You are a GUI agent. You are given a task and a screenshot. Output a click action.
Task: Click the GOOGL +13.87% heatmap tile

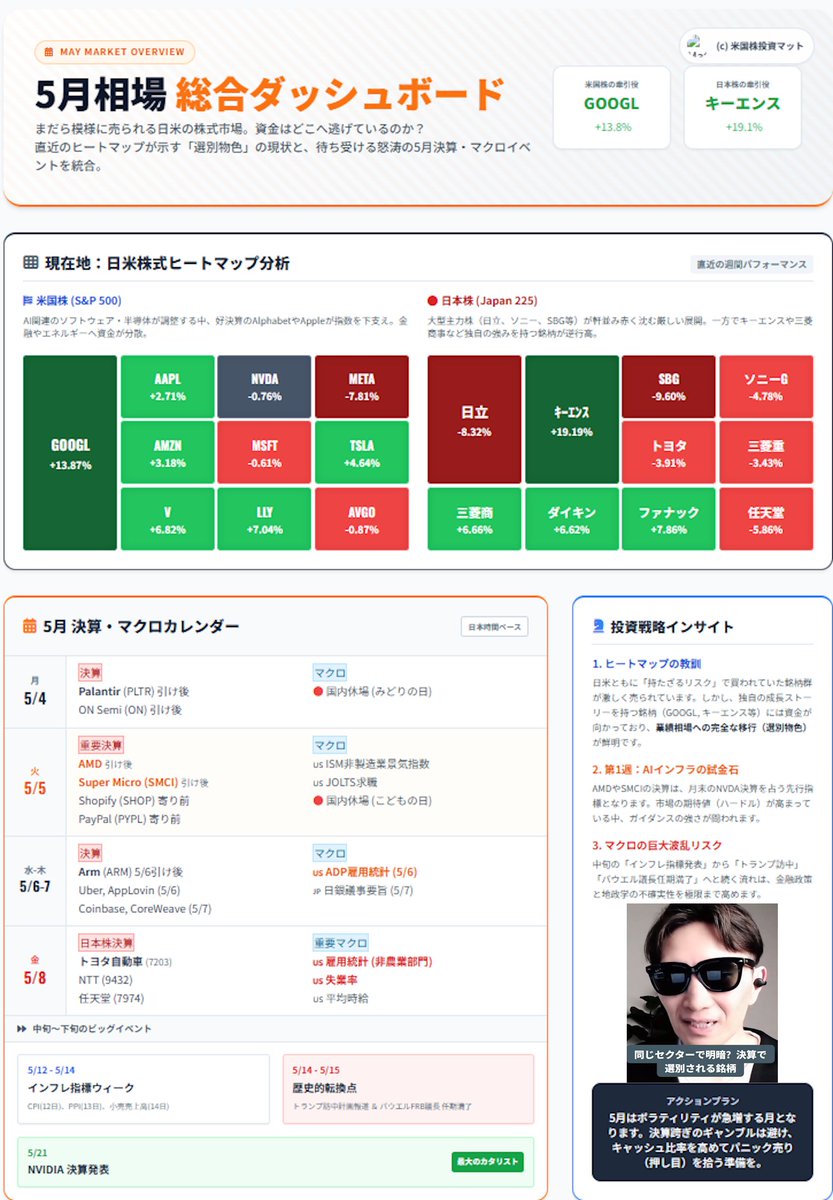pos(70,452)
